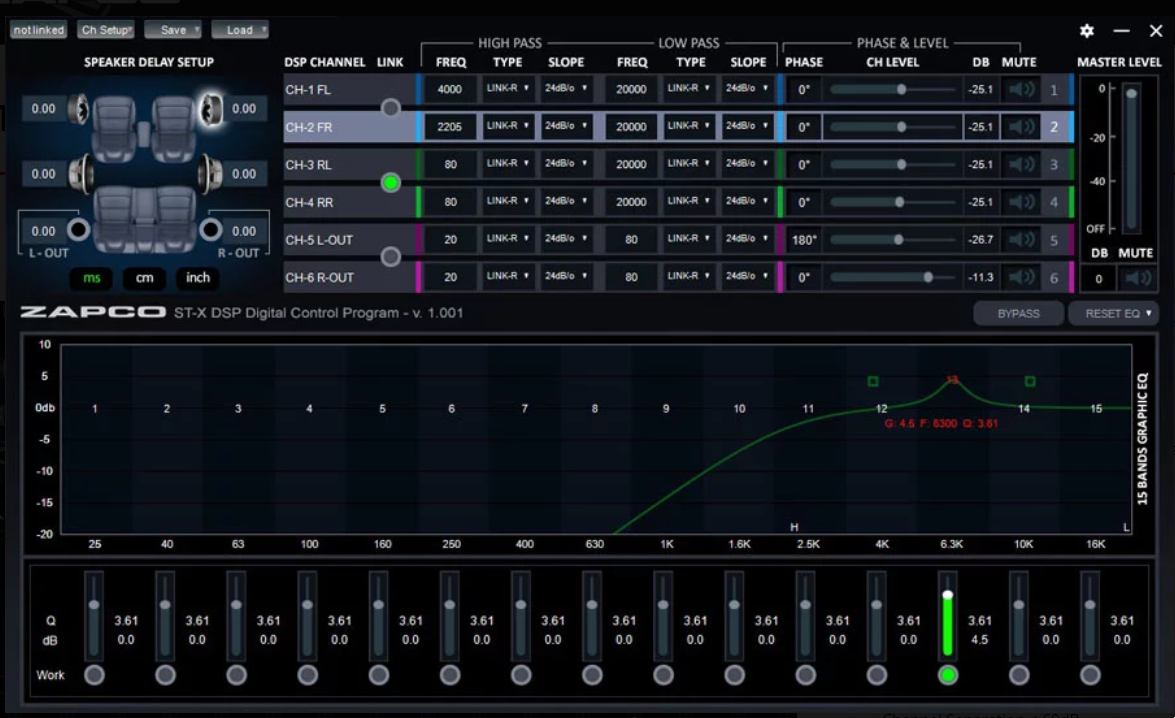1175x718 pixels.
Task: Select channel number 6 button
Action: (1054, 278)
